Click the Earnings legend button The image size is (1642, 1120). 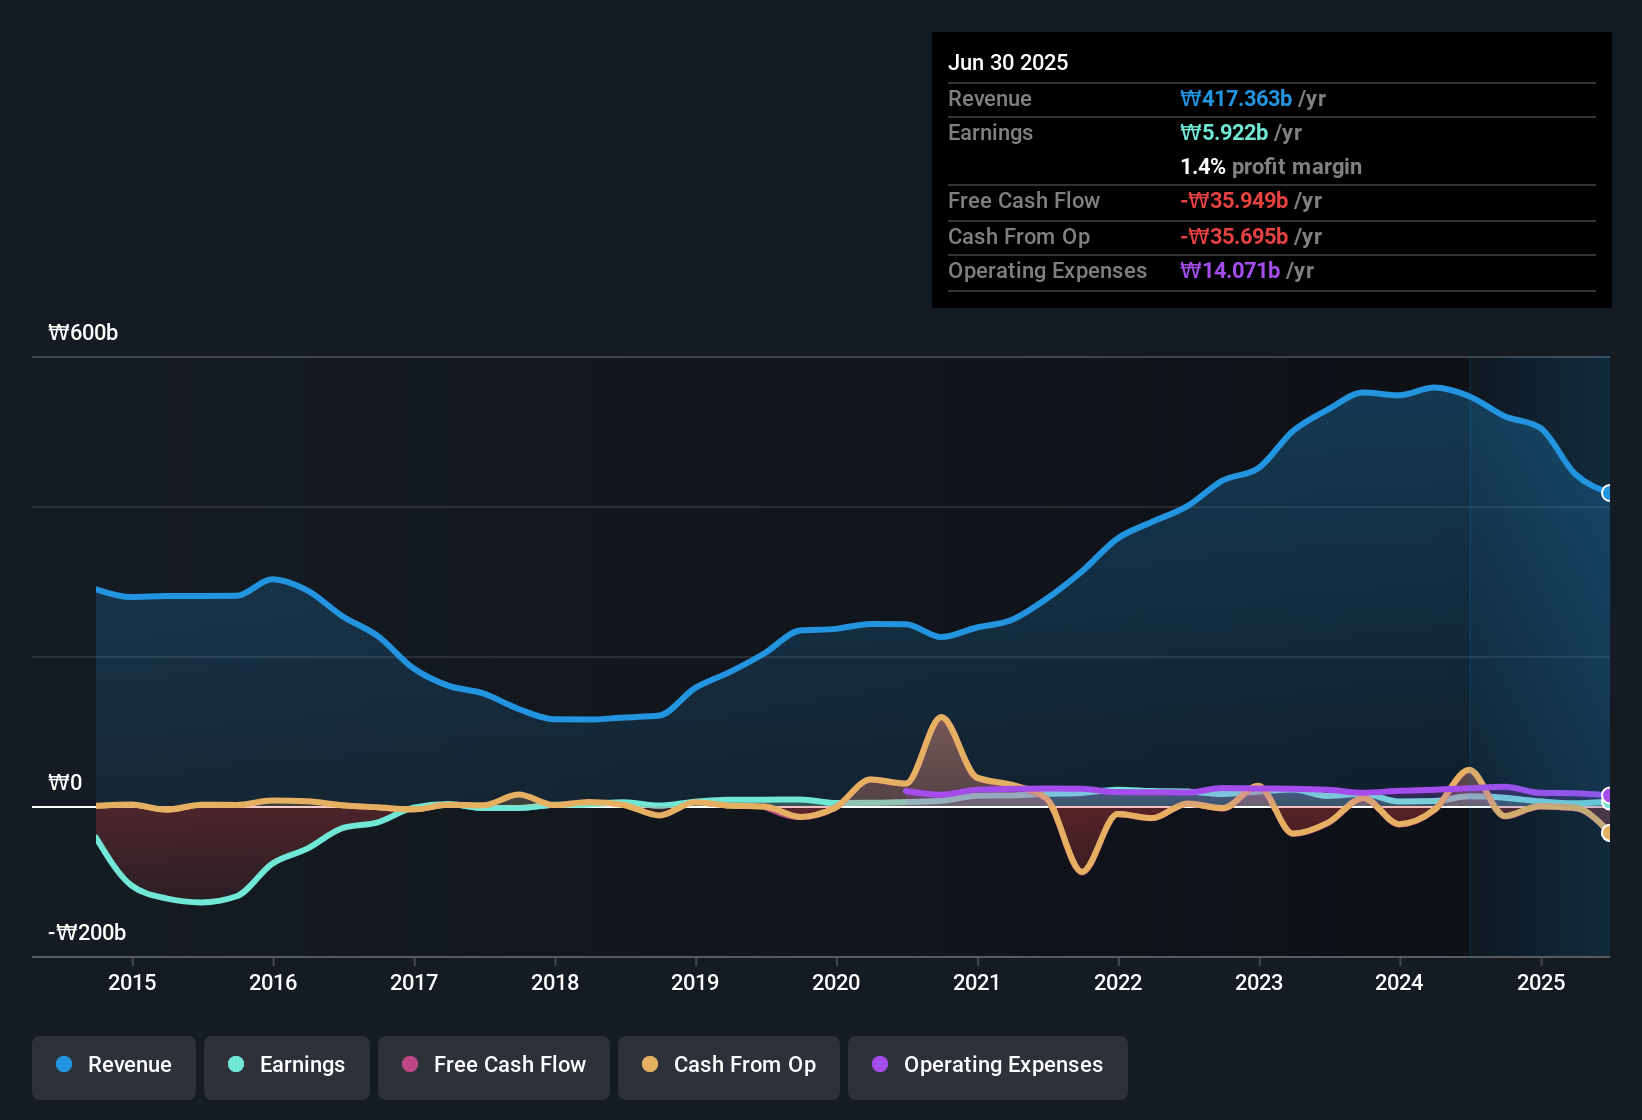point(287,1065)
